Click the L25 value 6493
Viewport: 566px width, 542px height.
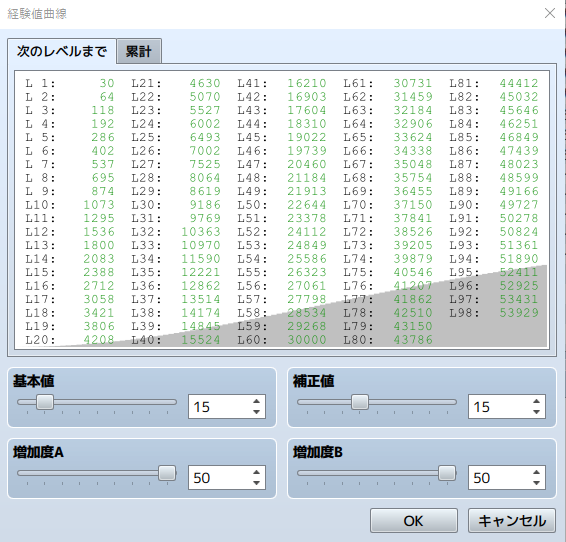point(205,137)
